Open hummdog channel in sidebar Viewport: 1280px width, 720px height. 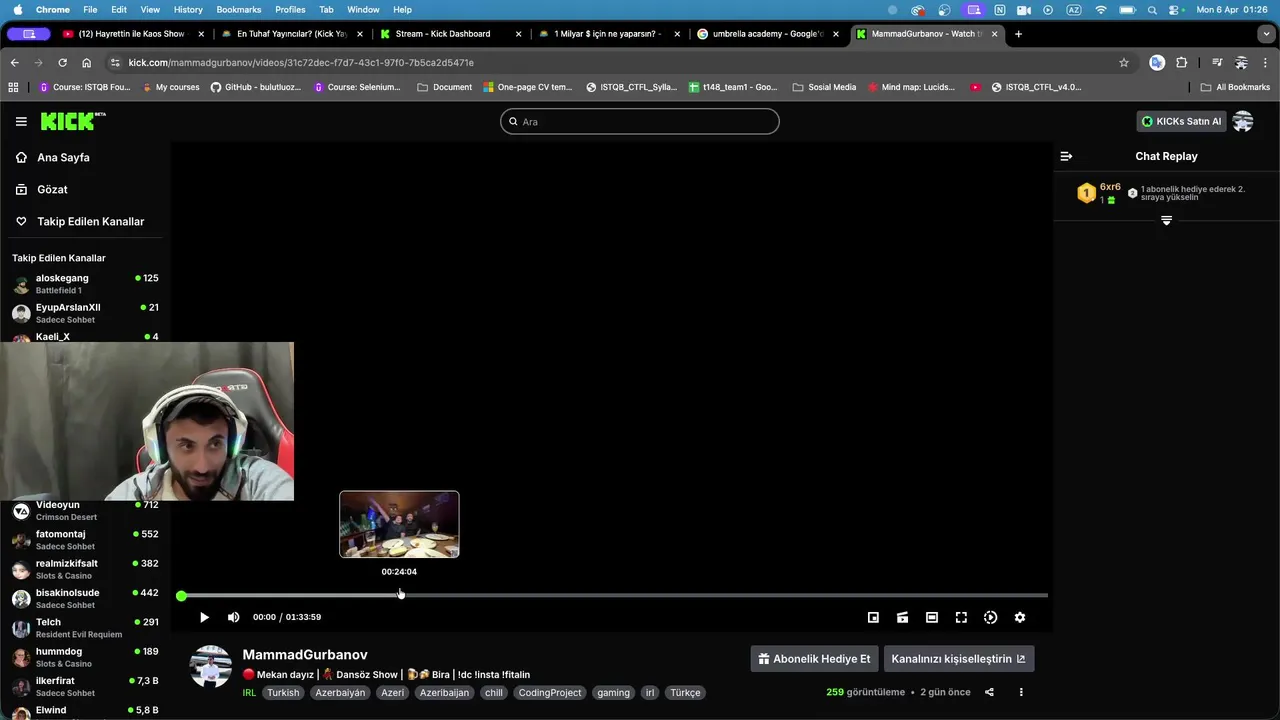pos(85,657)
